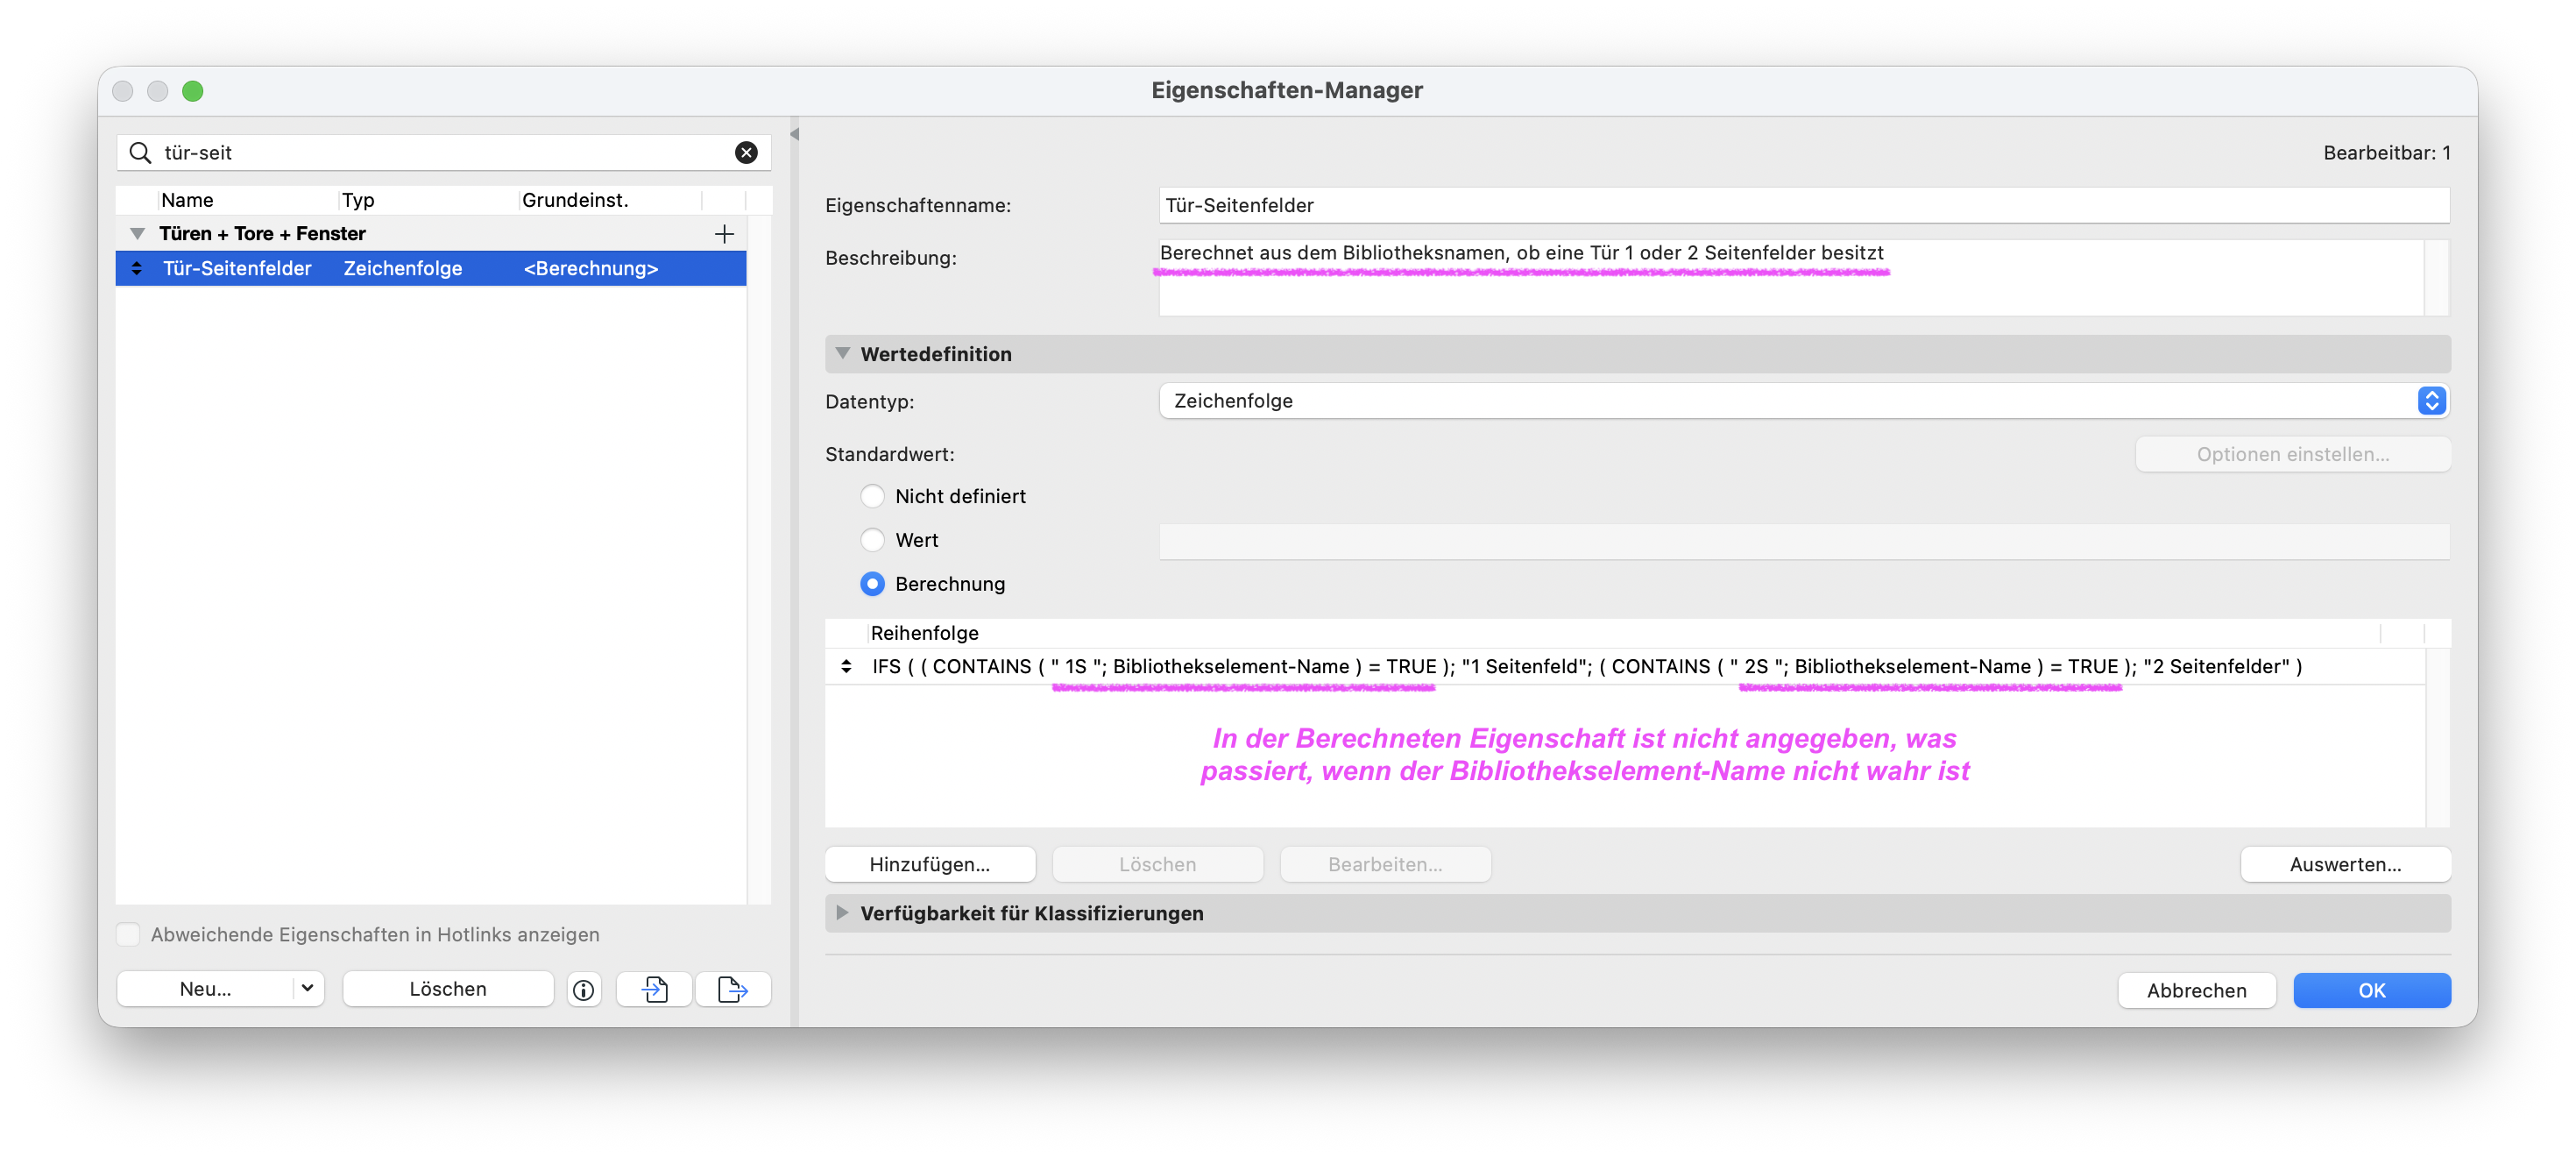Clear the search field with the X icon

746,152
